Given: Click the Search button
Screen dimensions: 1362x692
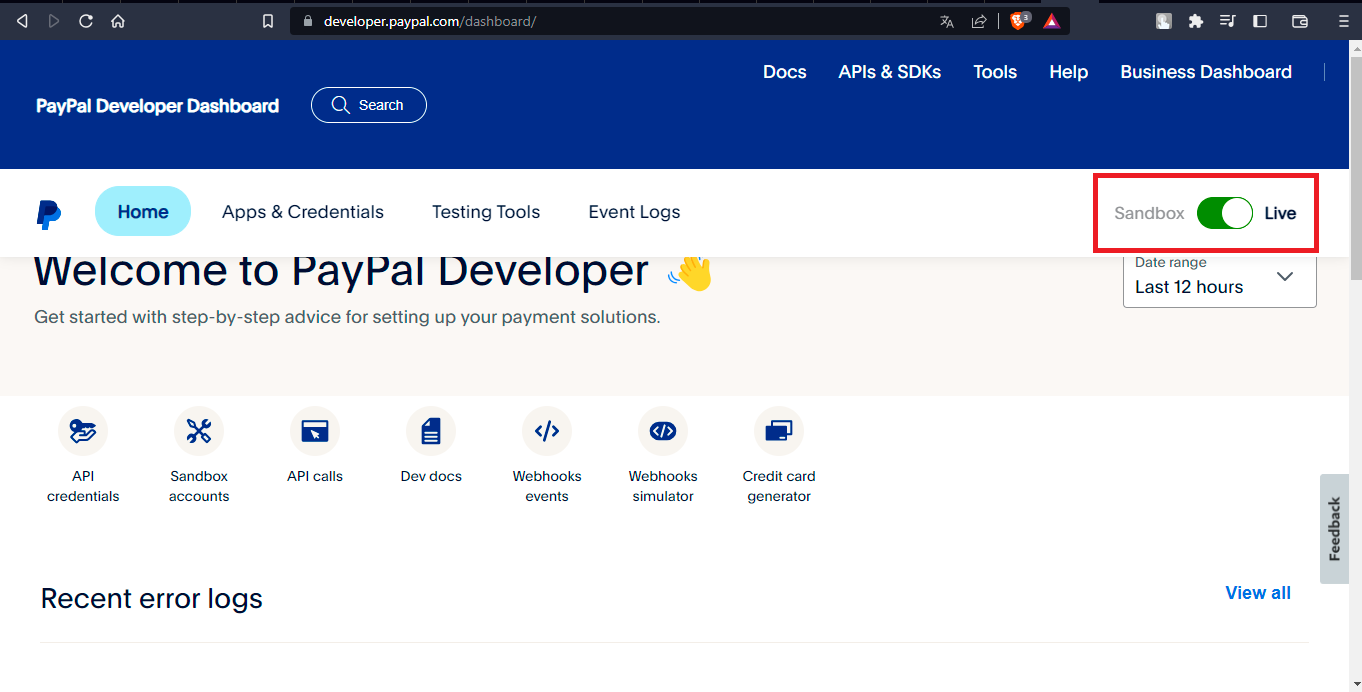Looking at the screenshot, I should [x=369, y=105].
